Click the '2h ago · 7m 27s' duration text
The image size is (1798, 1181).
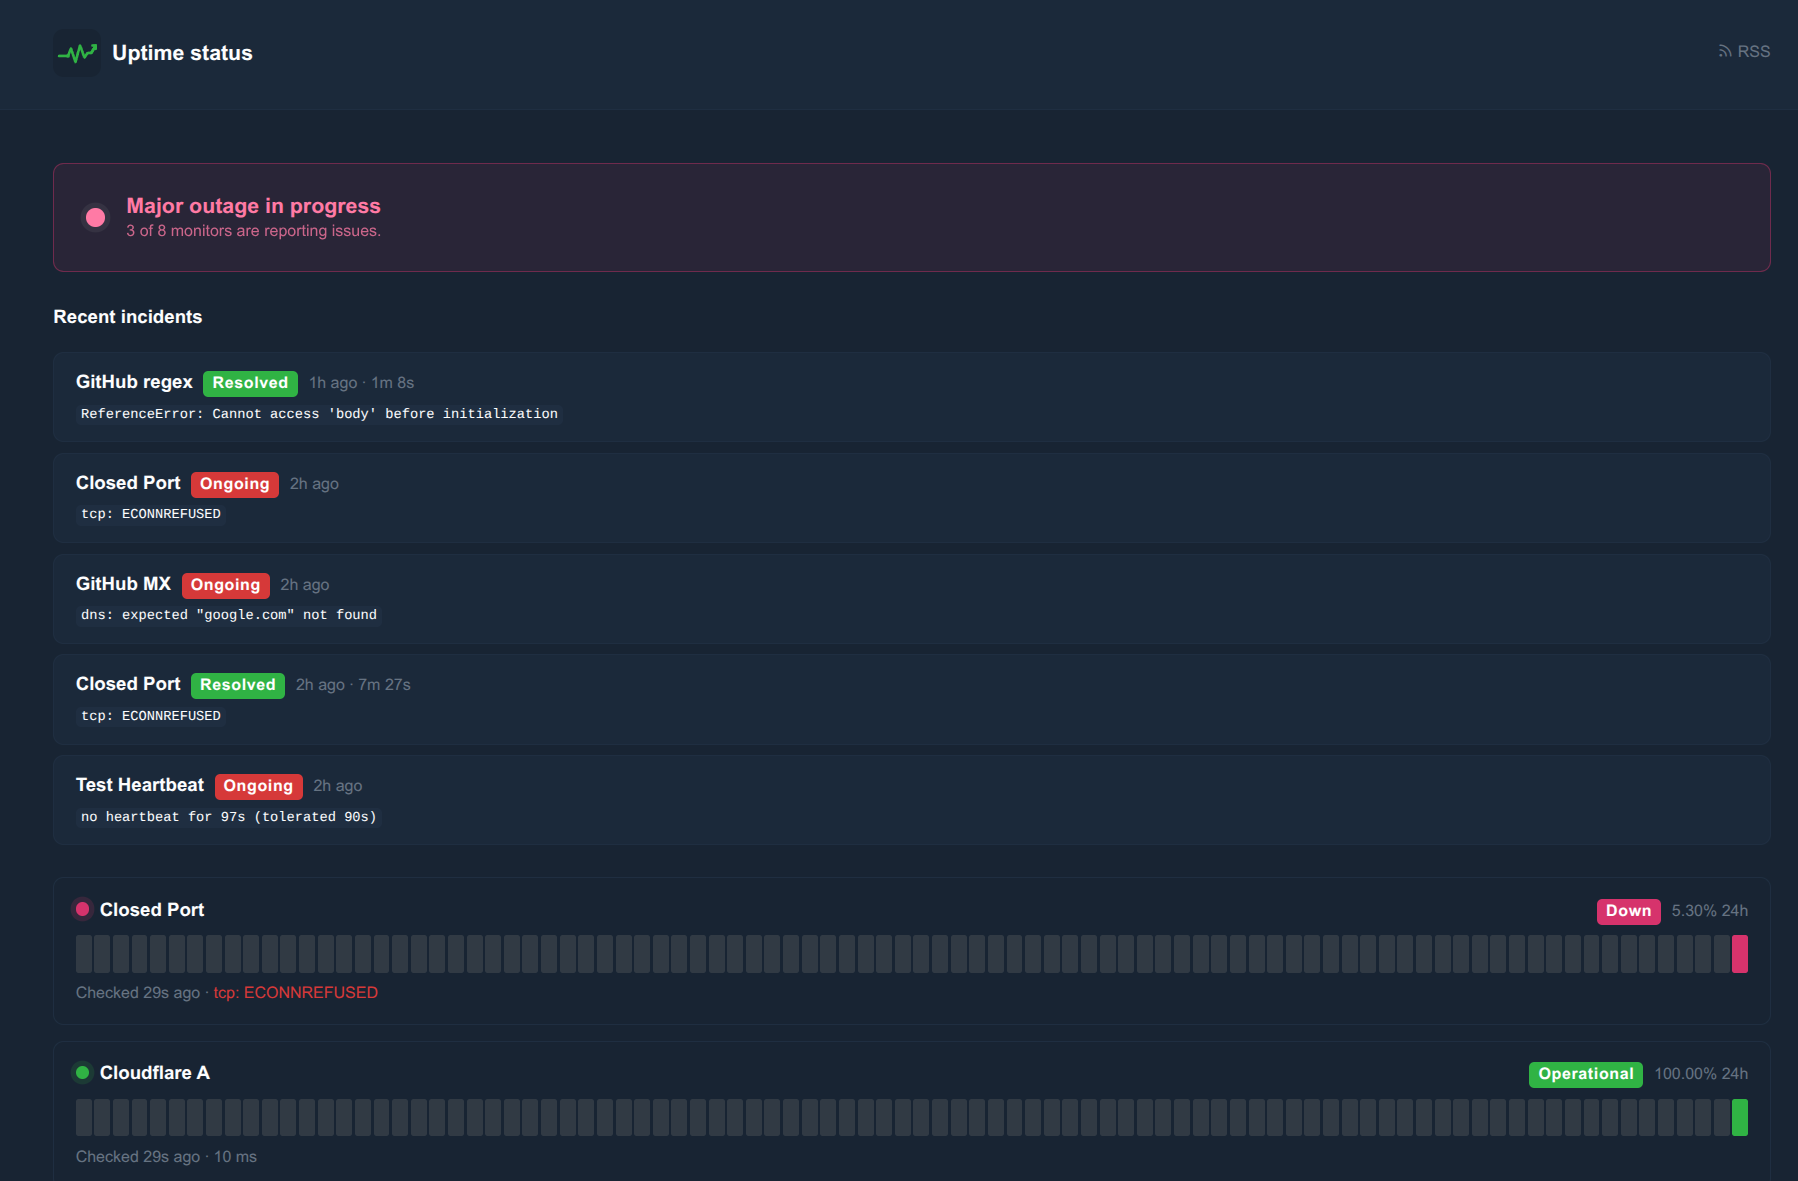pyautogui.click(x=353, y=685)
